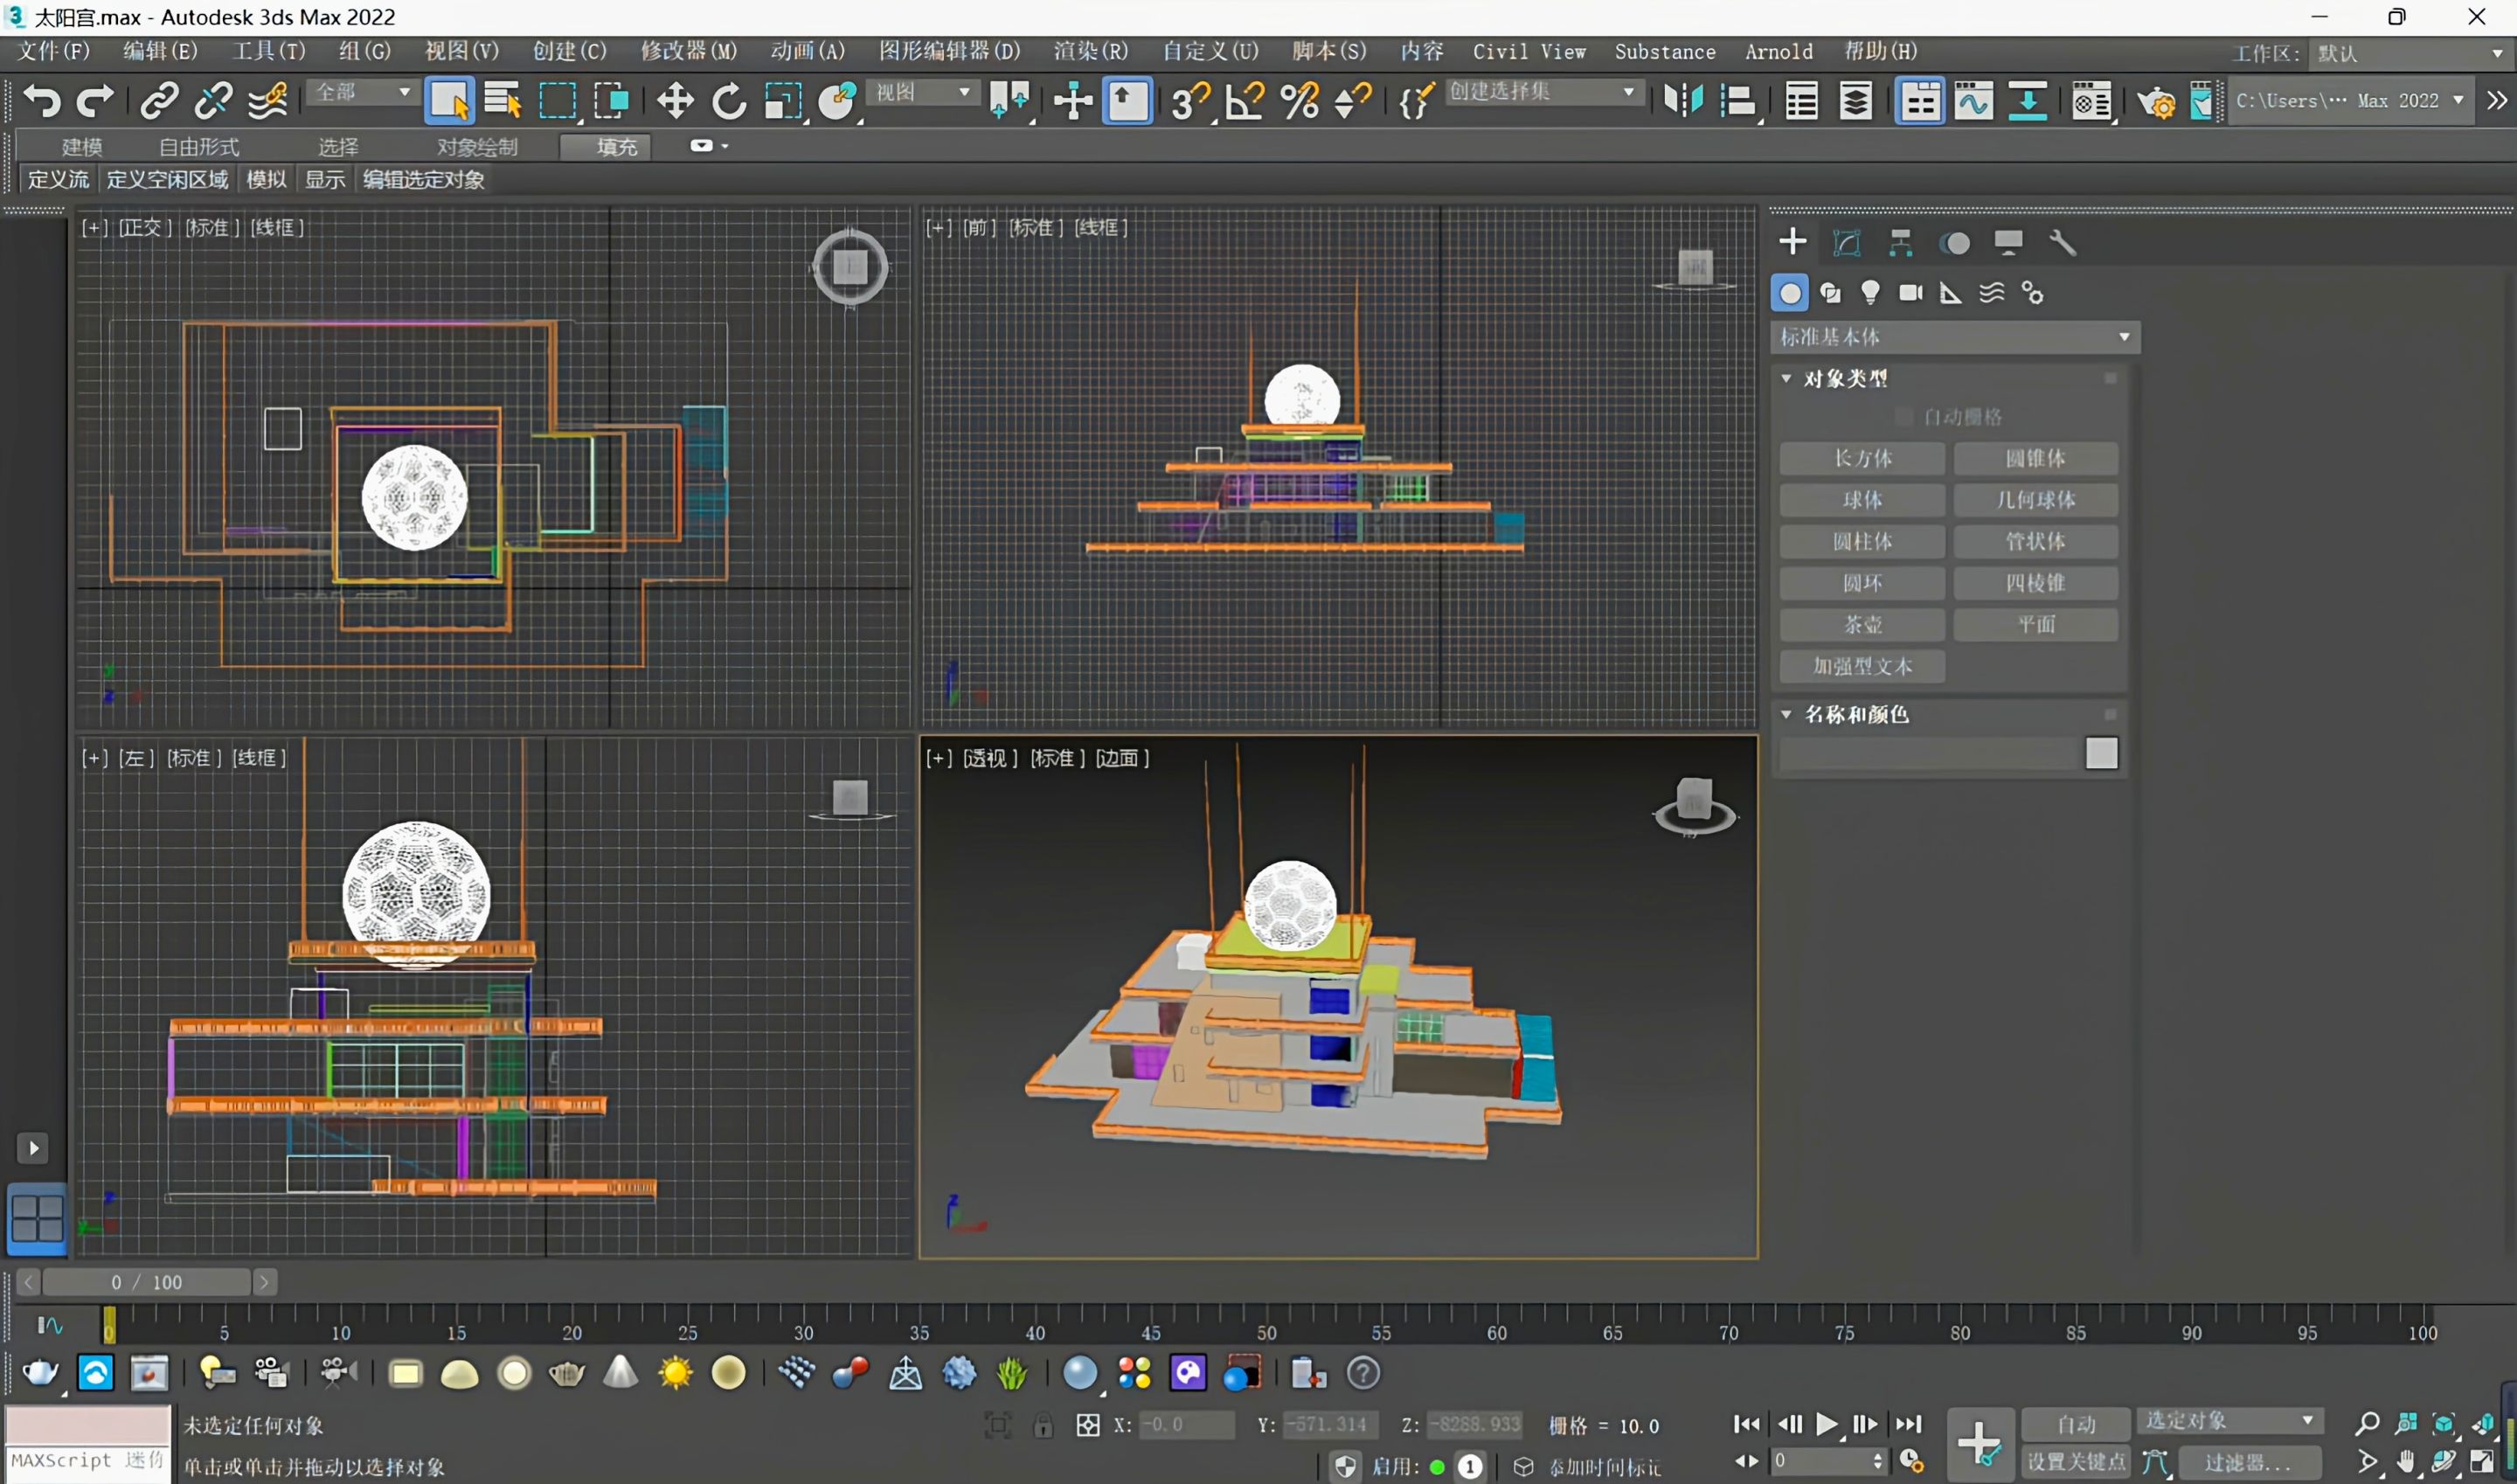Click the Play Animation button
This screenshot has height=1484, width=2517.
click(1826, 1423)
